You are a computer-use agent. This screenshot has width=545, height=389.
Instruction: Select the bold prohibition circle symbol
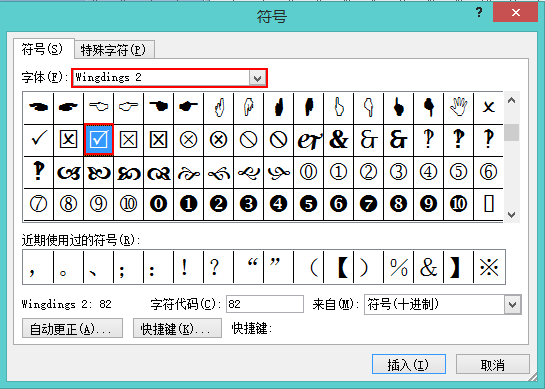pos(278,140)
